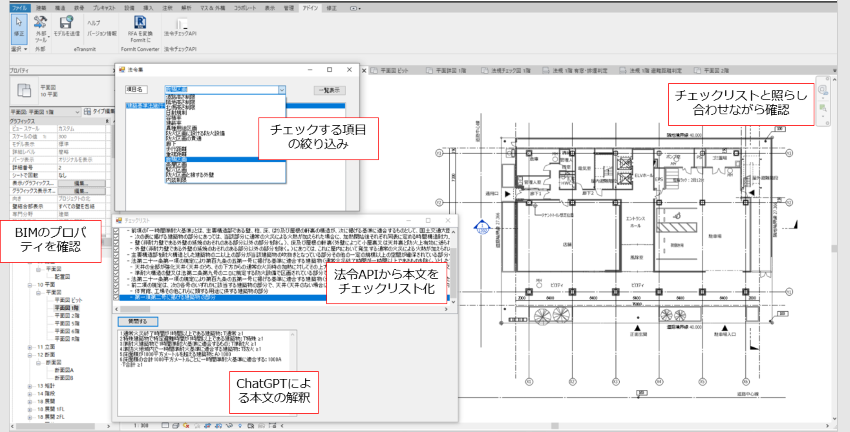Image resolution: width=850 pixels, height=432 pixels.
Task: Open the 平面図: 平面図 1階 type selector
Action: pyautogui.click(x=45, y=112)
